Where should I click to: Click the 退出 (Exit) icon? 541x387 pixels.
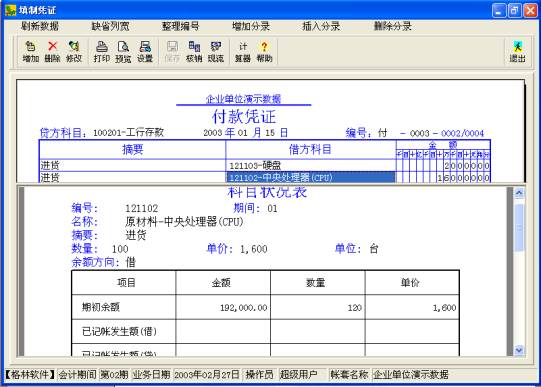click(518, 51)
